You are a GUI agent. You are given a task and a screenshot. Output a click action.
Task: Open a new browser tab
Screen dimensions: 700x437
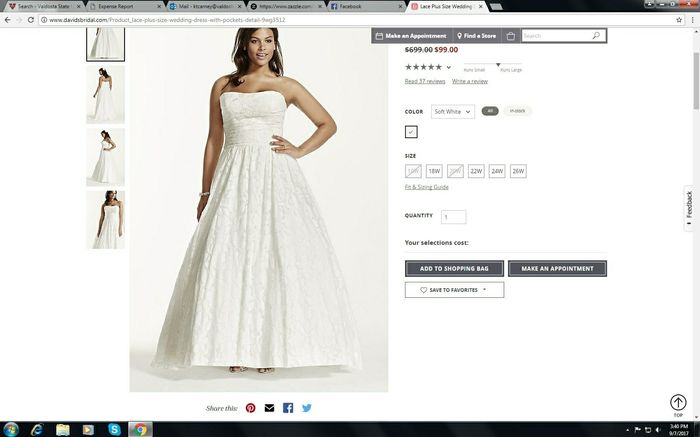pyautogui.click(x=496, y=7)
